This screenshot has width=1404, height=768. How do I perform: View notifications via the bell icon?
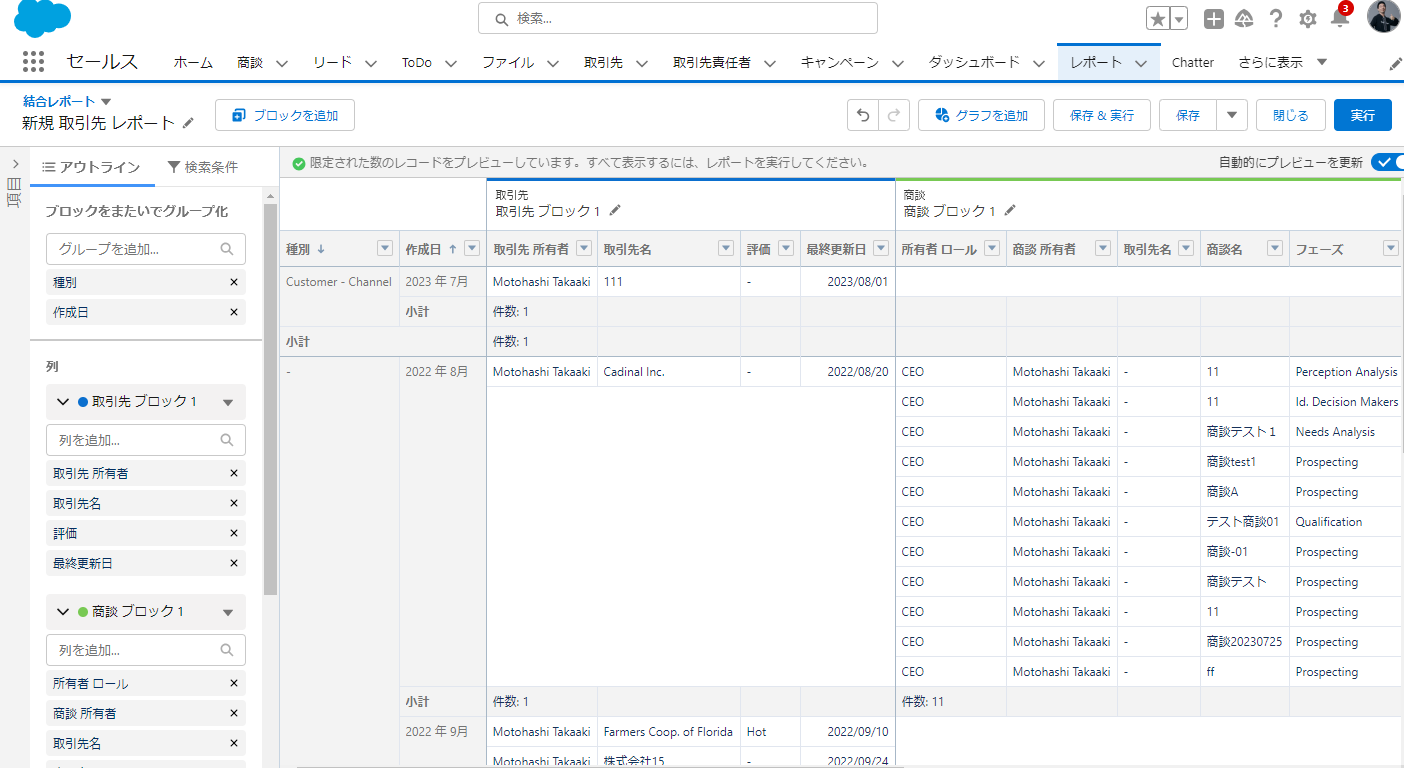coord(1339,18)
